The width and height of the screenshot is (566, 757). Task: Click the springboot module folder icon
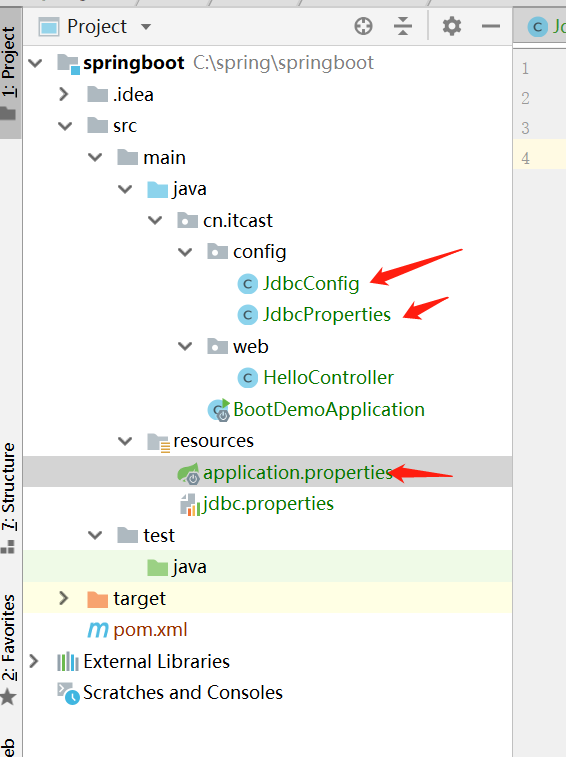[x=68, y=64]
